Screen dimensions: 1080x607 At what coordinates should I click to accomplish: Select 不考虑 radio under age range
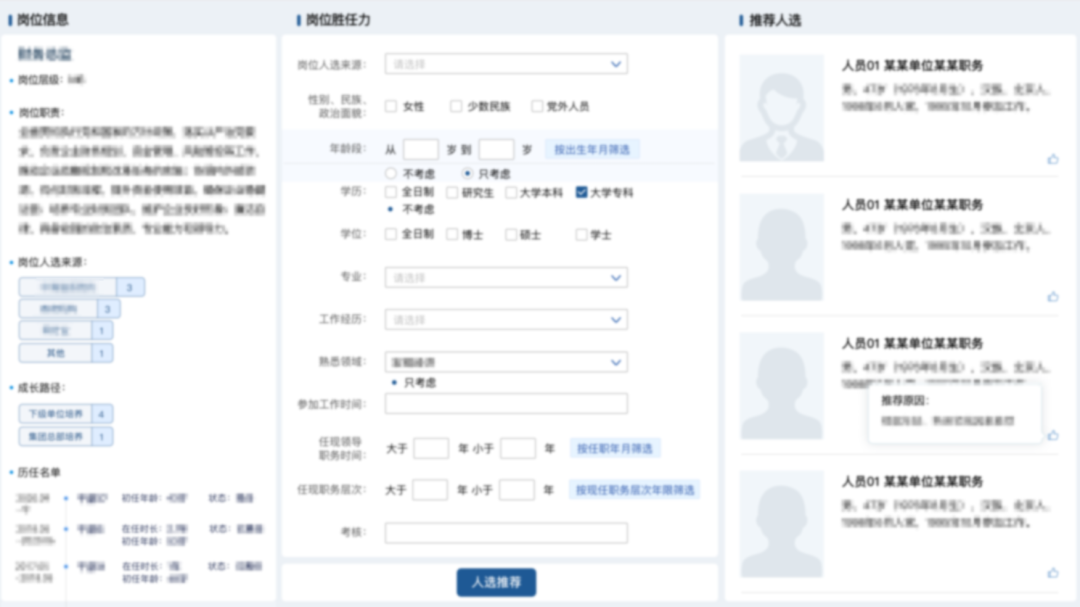pyautogui.click(x=391, y=174)
